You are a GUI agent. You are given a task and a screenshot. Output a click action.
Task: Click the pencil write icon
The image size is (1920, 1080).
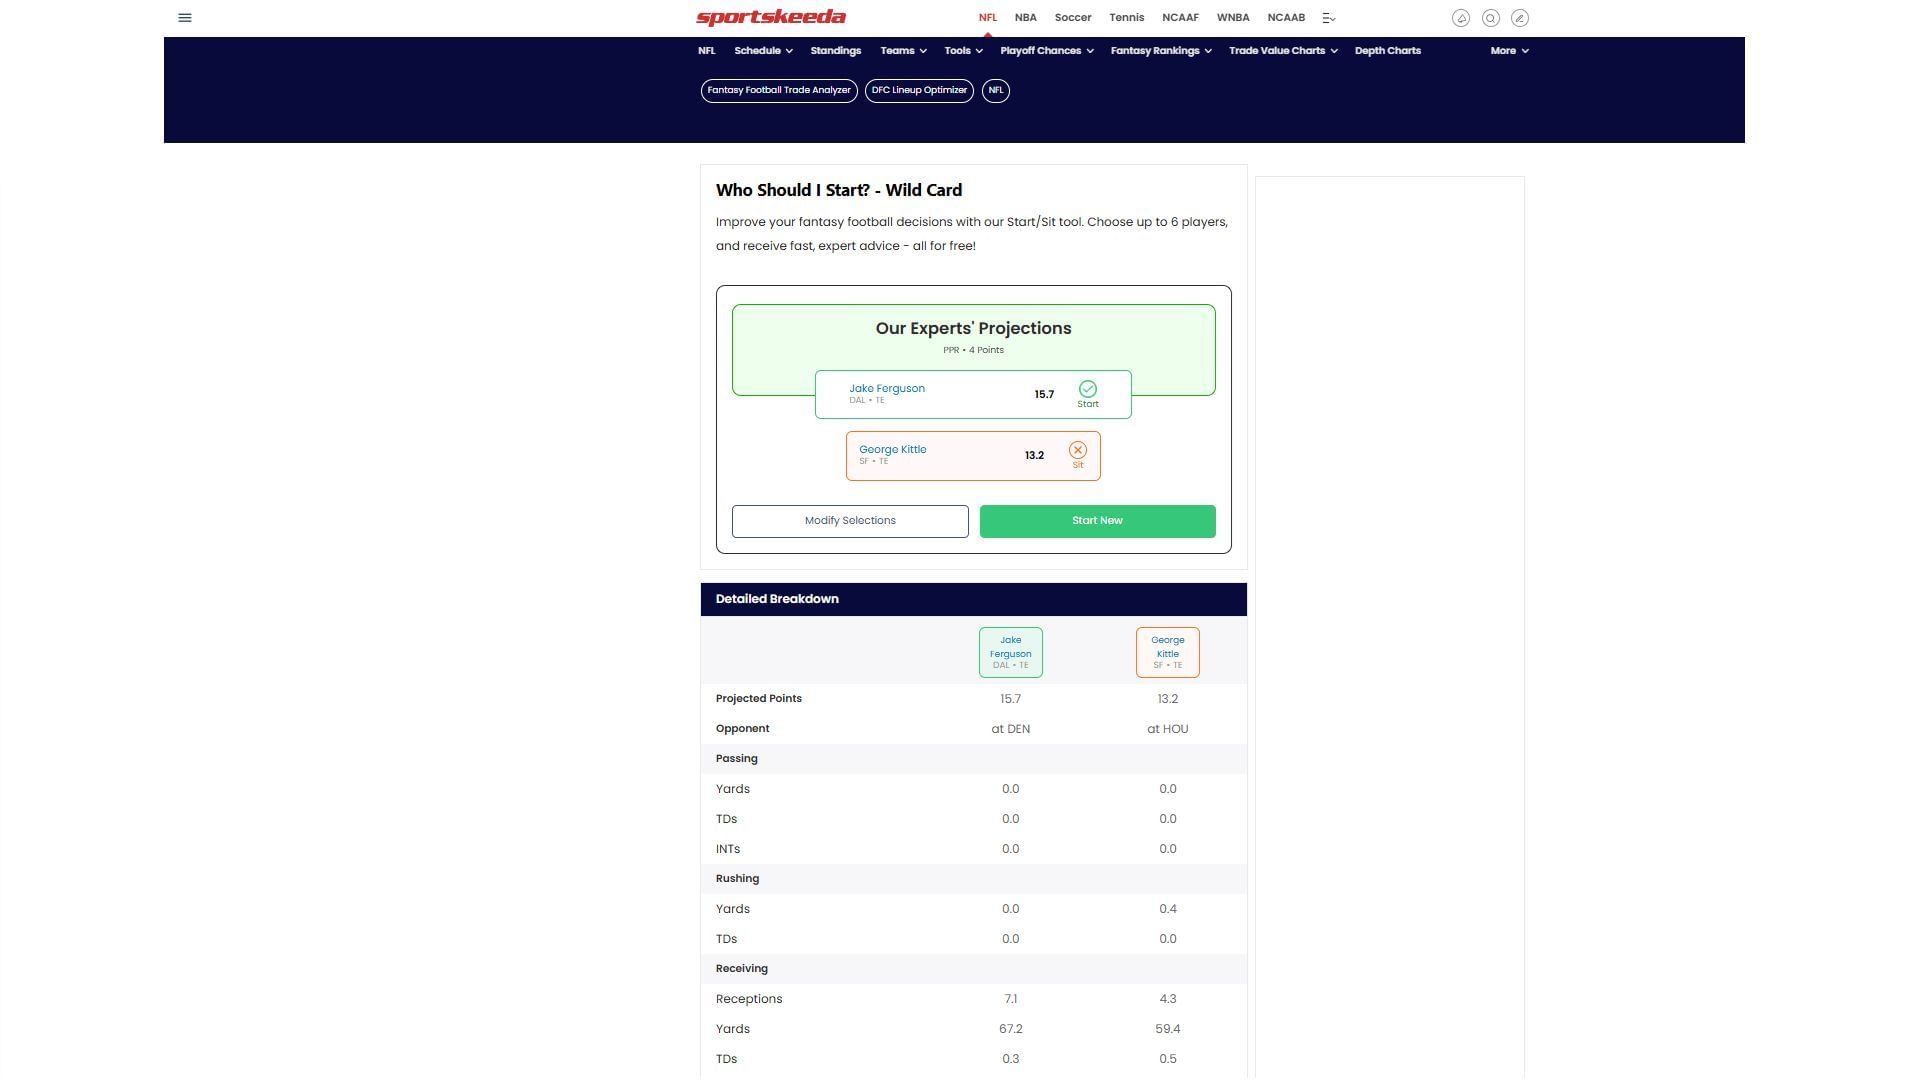point(1519,18)
